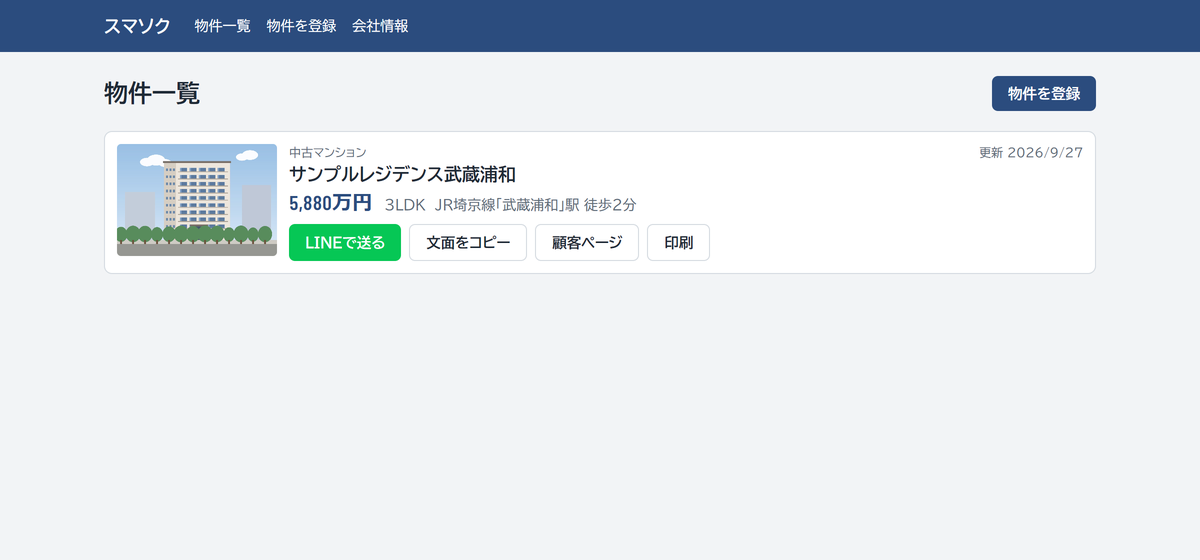Click the 更新 2026/9/27 date text
The width and height of the screenshot is (1200, 560).
(x=1031, y=153)
